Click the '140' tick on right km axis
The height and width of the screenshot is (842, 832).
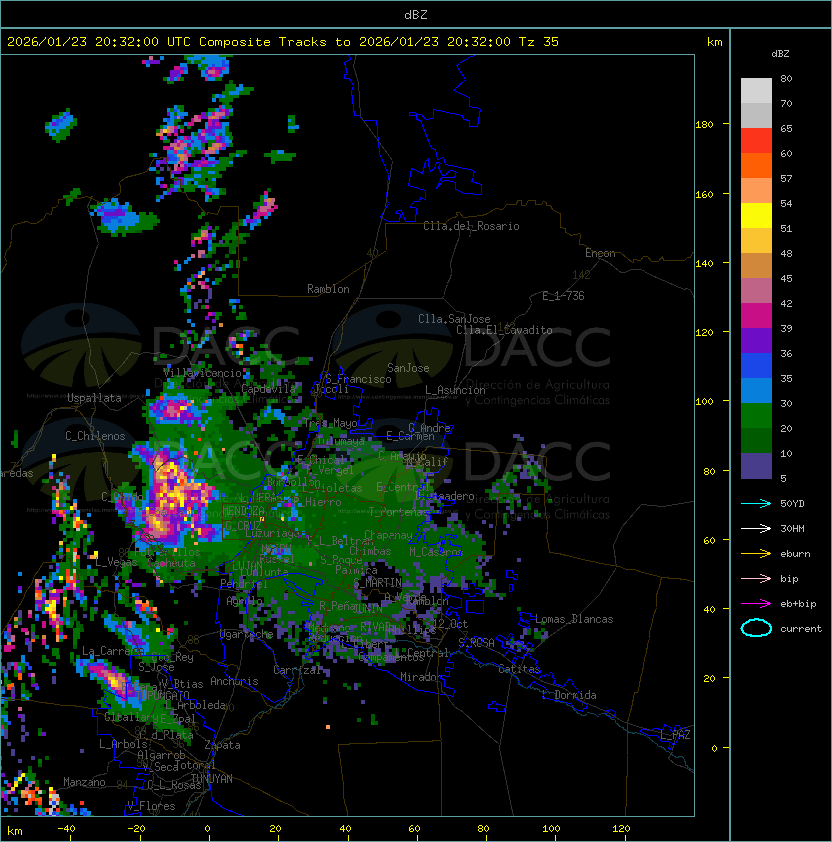704,264
